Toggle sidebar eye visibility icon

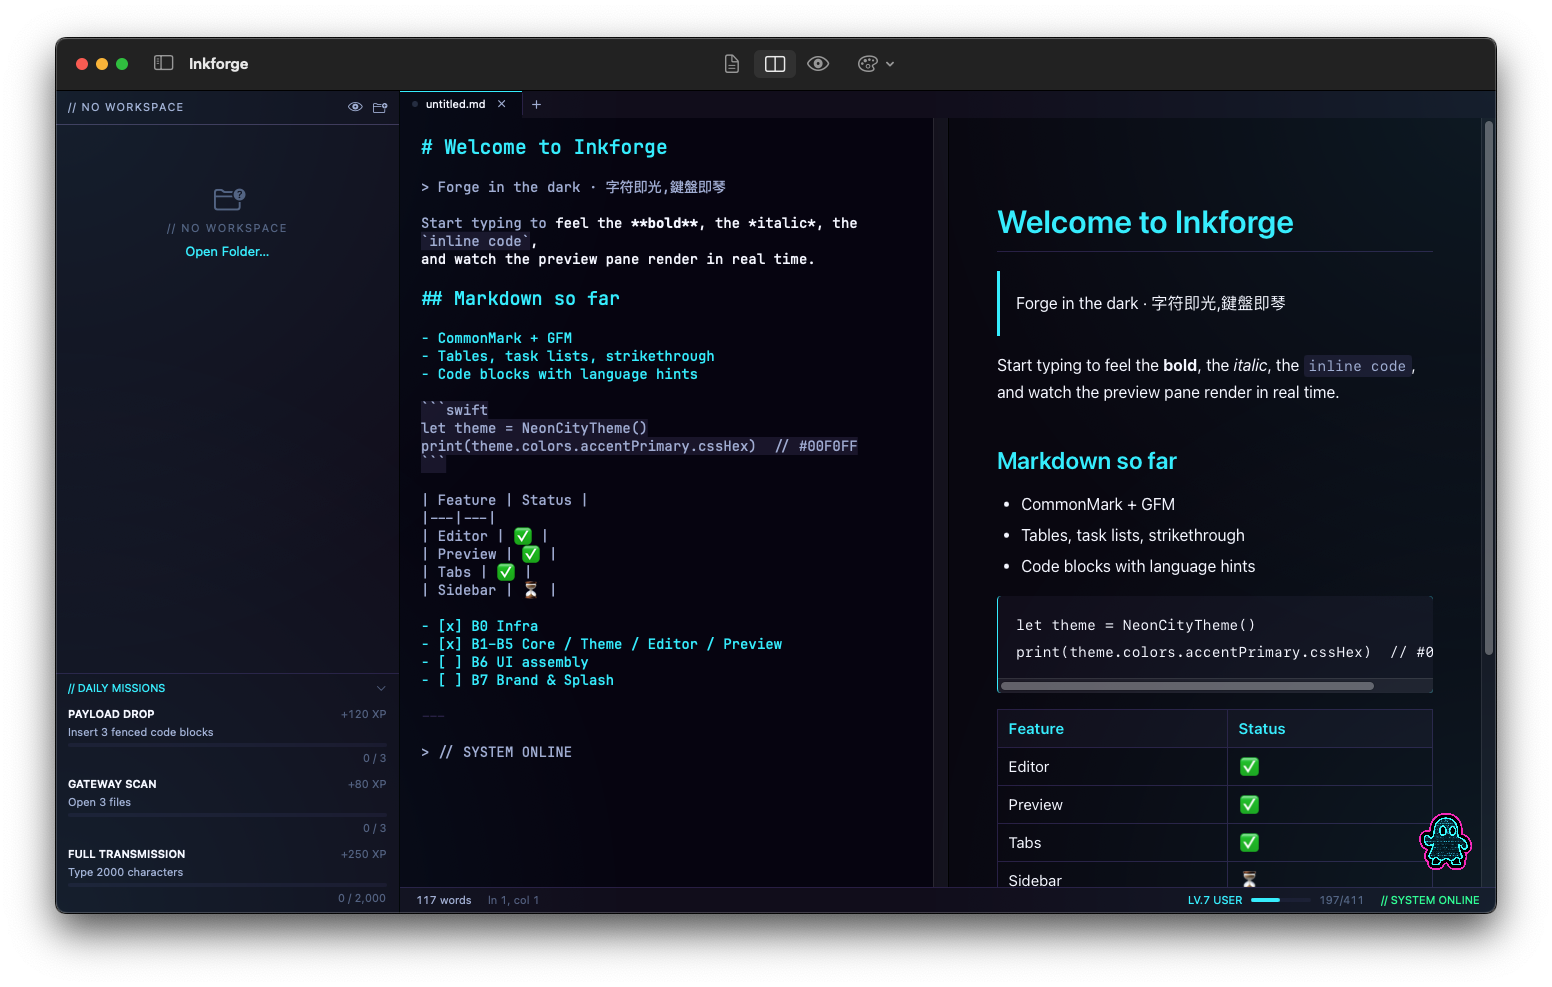[355, 107]
